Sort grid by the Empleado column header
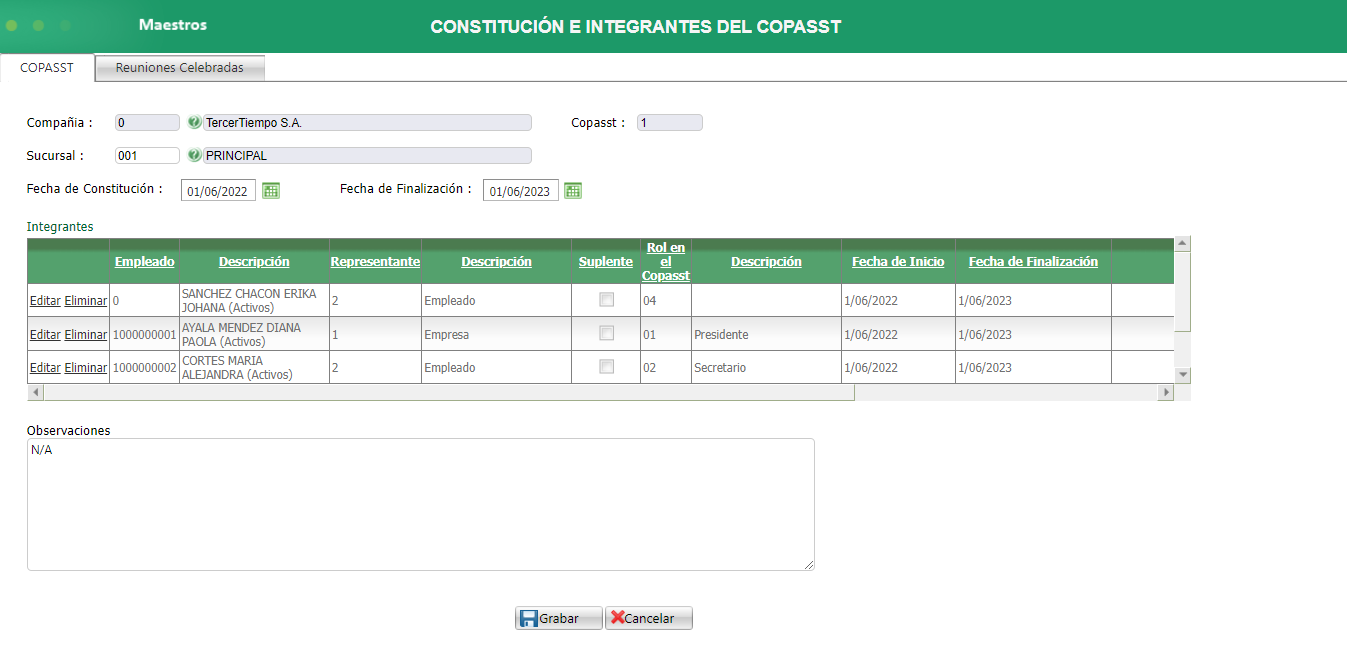The height and width of the screenshot is (656, 1347). 144,261
